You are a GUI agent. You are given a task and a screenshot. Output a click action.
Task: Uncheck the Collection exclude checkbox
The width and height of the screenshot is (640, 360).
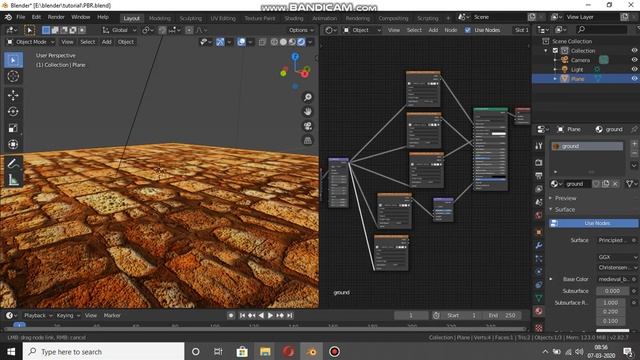click(x=555, y=51)
